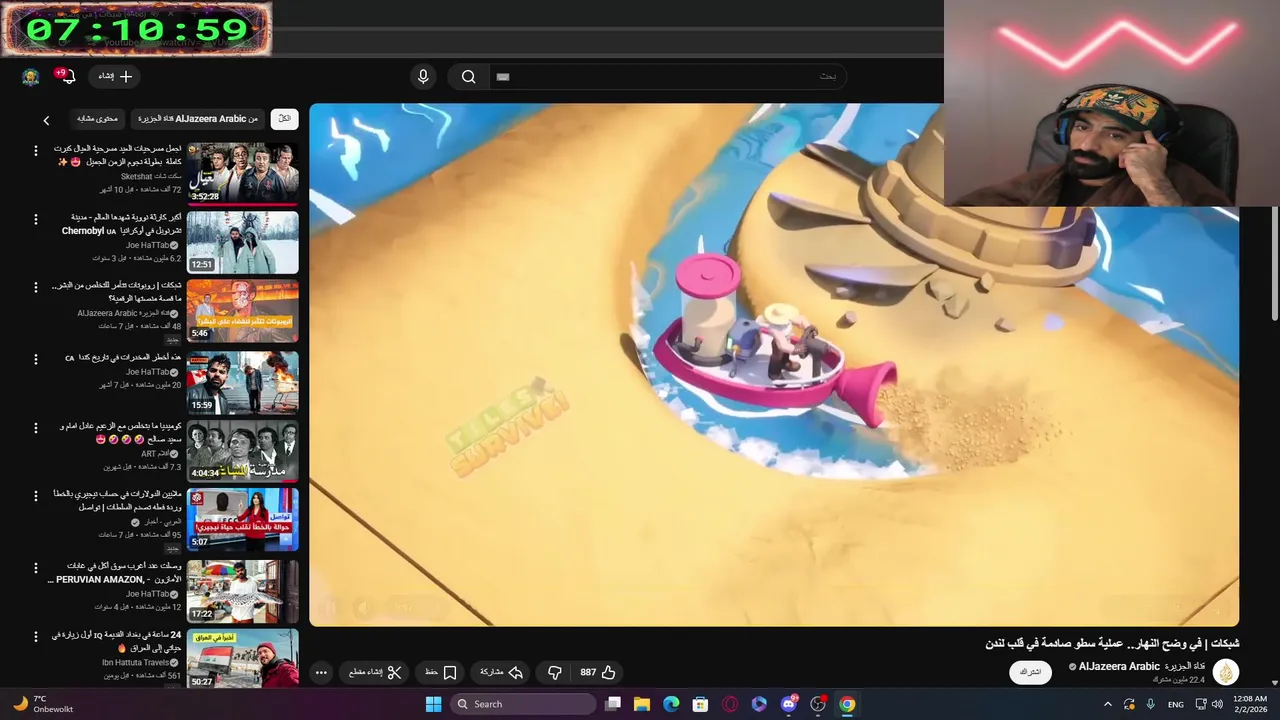Open options for the PERUVIAN AMAZON video

36,569
